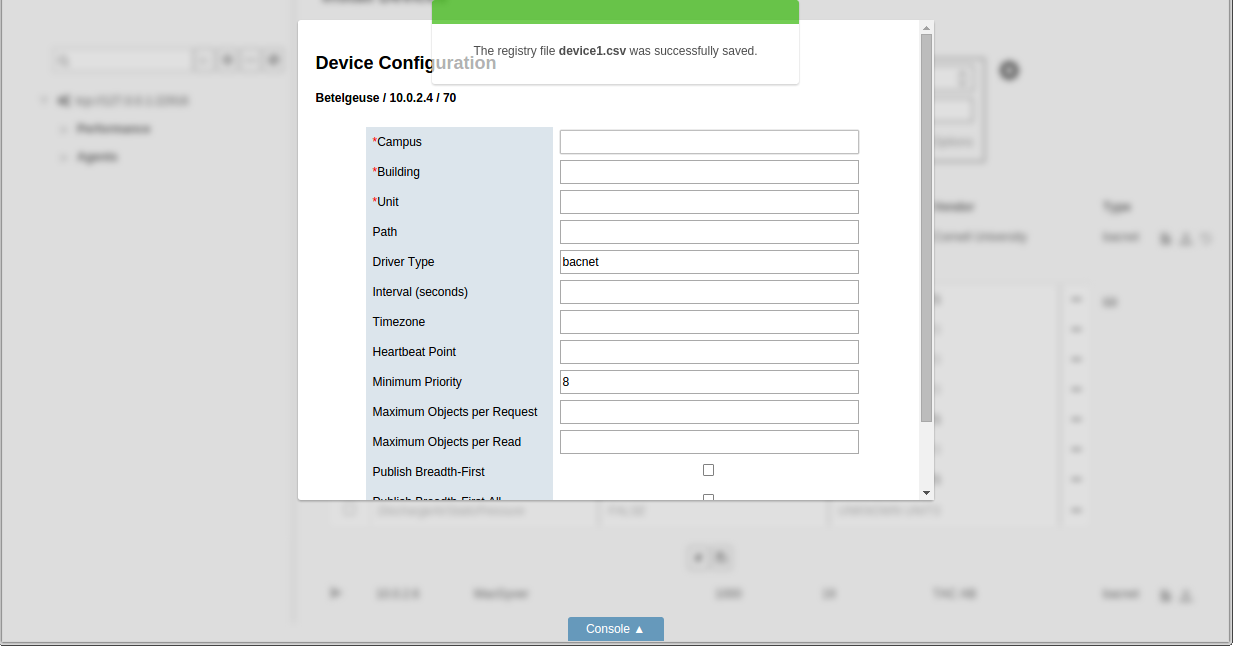Click the Maximum Objects per Request field

pos(709,412)
